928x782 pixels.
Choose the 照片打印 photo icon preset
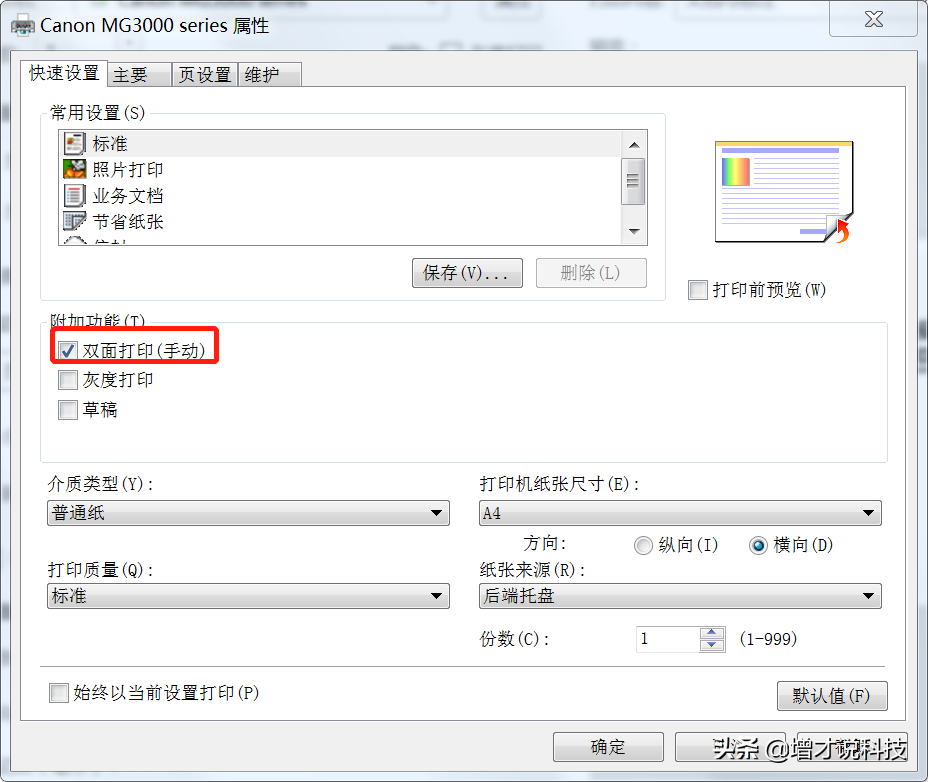click(x=75, y=169)
